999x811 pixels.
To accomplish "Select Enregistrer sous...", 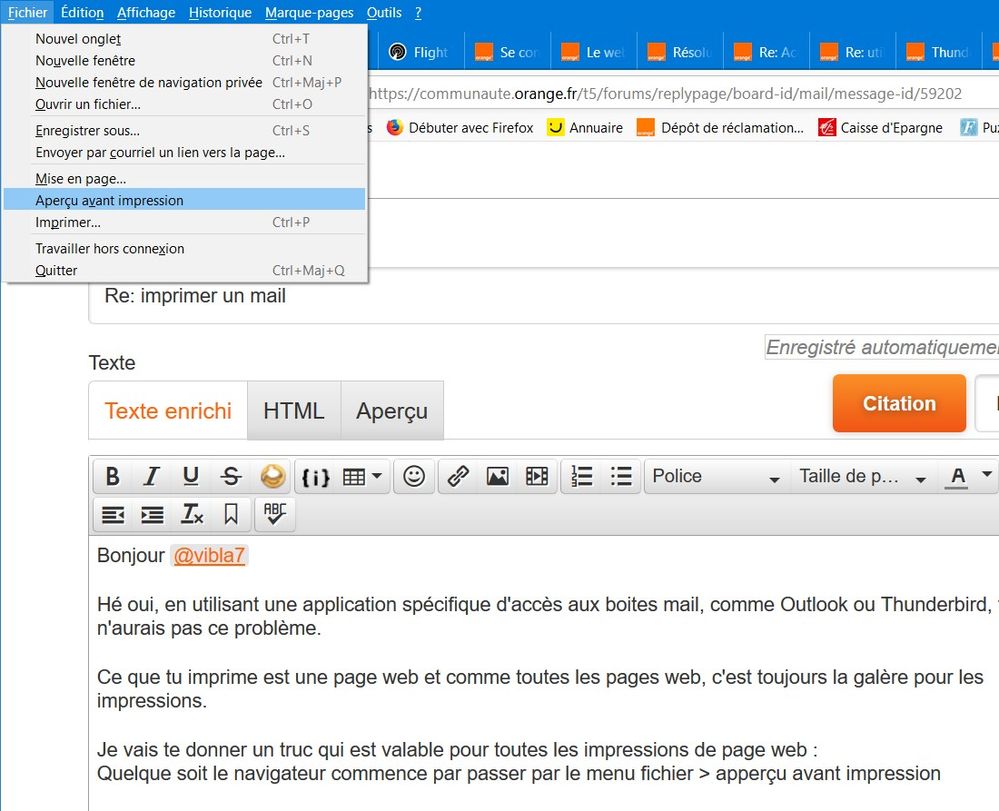I will click(185, 131).
